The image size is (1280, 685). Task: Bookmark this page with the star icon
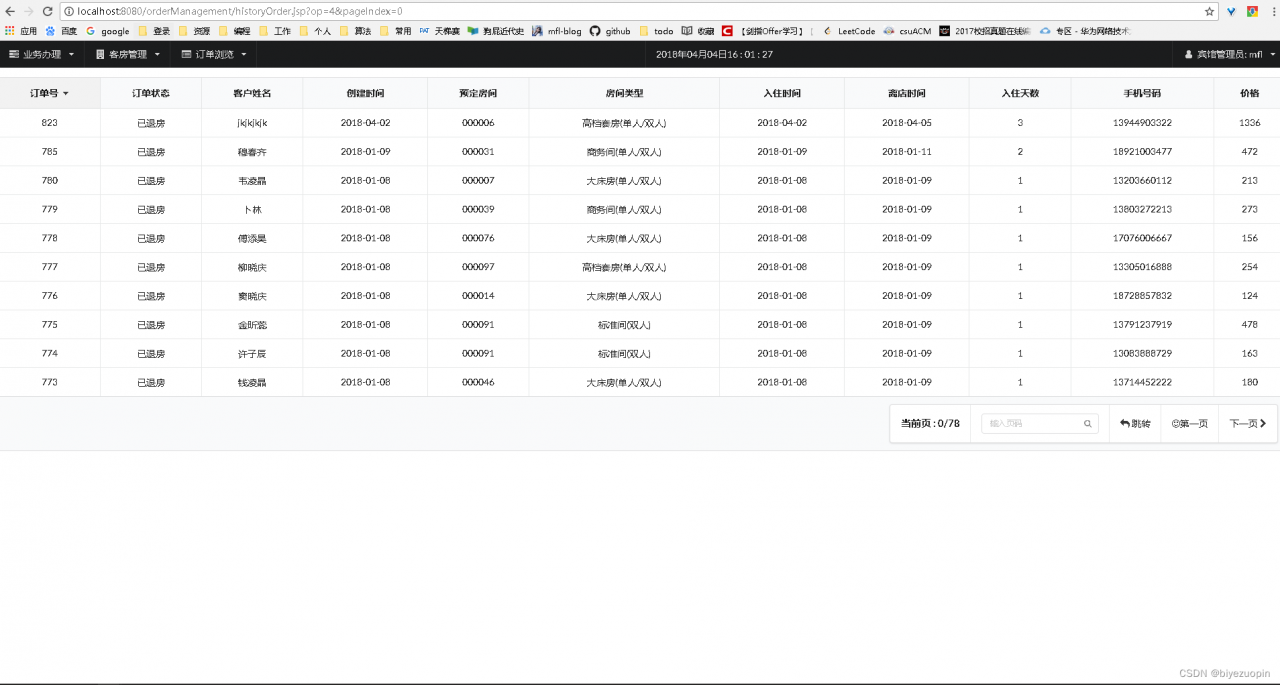point(1209,11)
